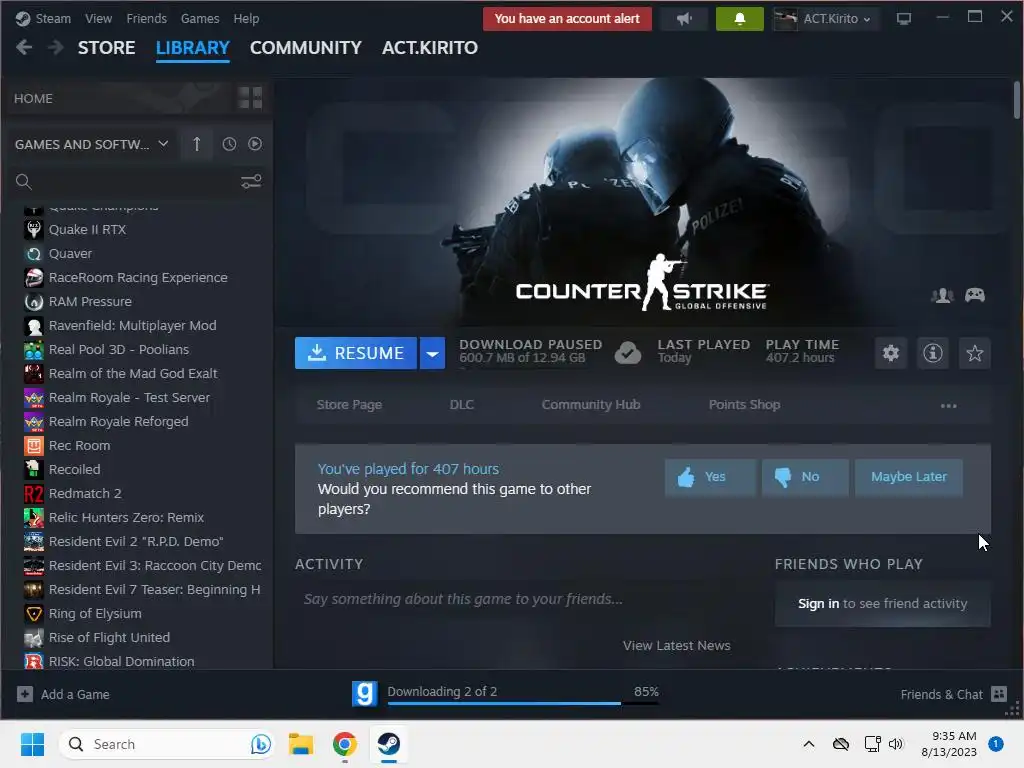Expand Games and Software dropdown
1024x768 pixels.
(163, 144)
